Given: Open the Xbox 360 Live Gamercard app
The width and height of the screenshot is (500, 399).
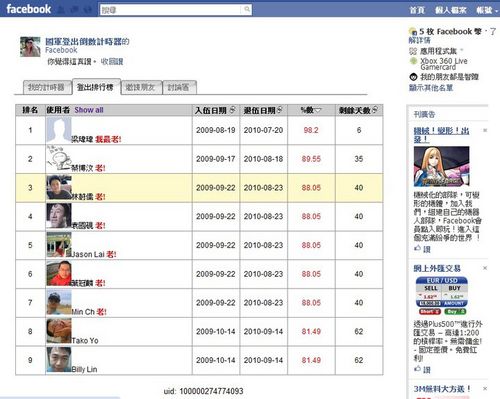Looking at the screenshot, I should click(x=443, y=64).
